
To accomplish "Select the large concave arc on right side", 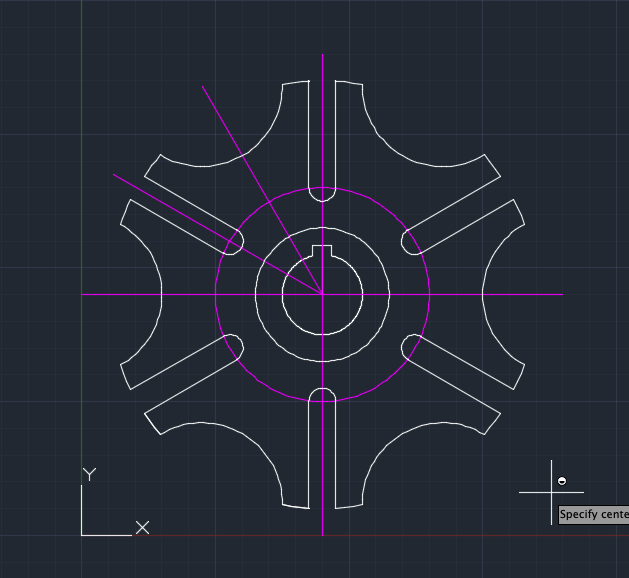I will point(483,294).
